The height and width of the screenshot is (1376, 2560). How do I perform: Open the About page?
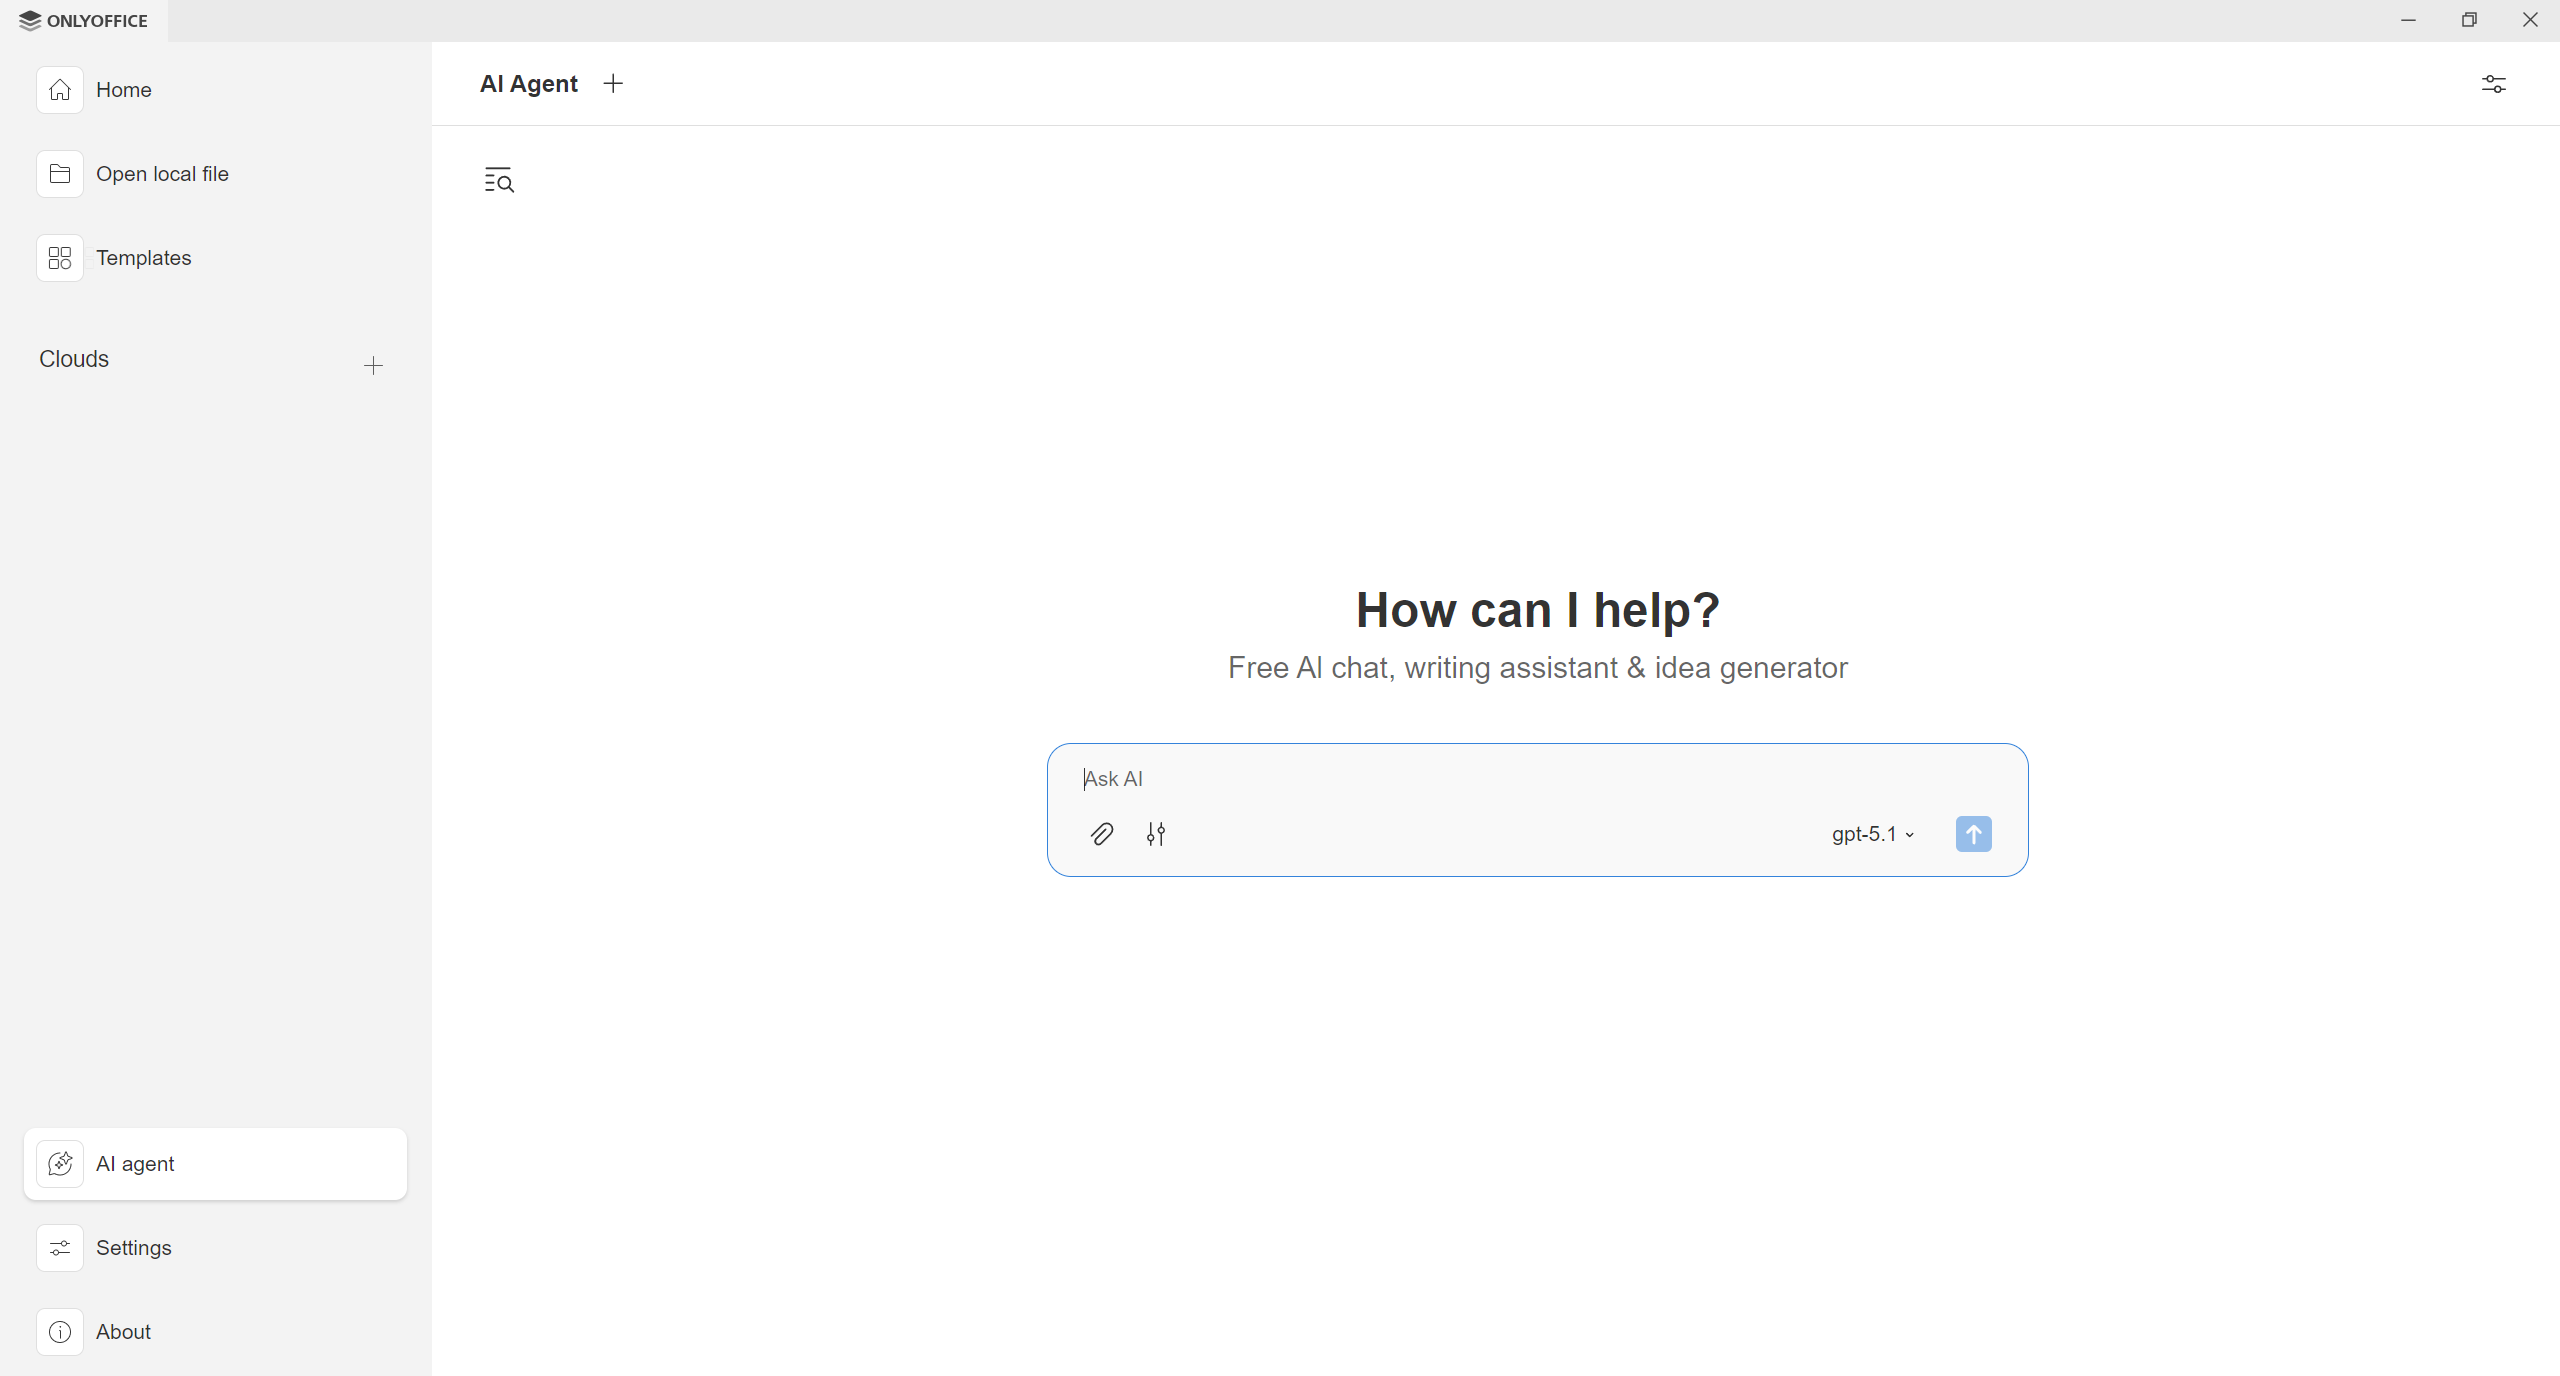click(x=123, y=1332)
